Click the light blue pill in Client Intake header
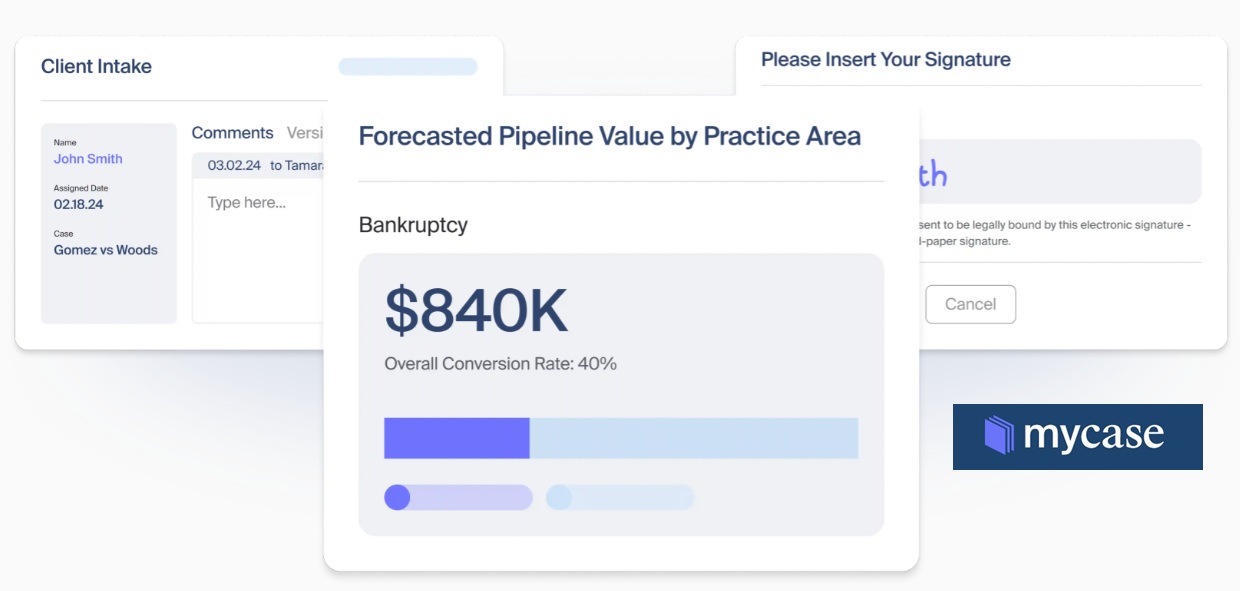This screenshot has height=591, width=1240. (x=407, y=67)
